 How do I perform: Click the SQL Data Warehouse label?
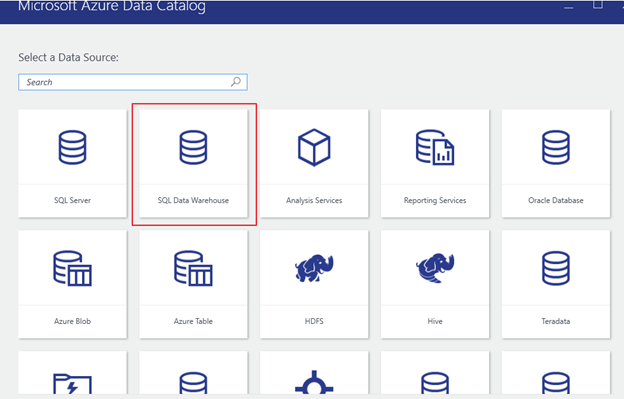click(193, 200)
